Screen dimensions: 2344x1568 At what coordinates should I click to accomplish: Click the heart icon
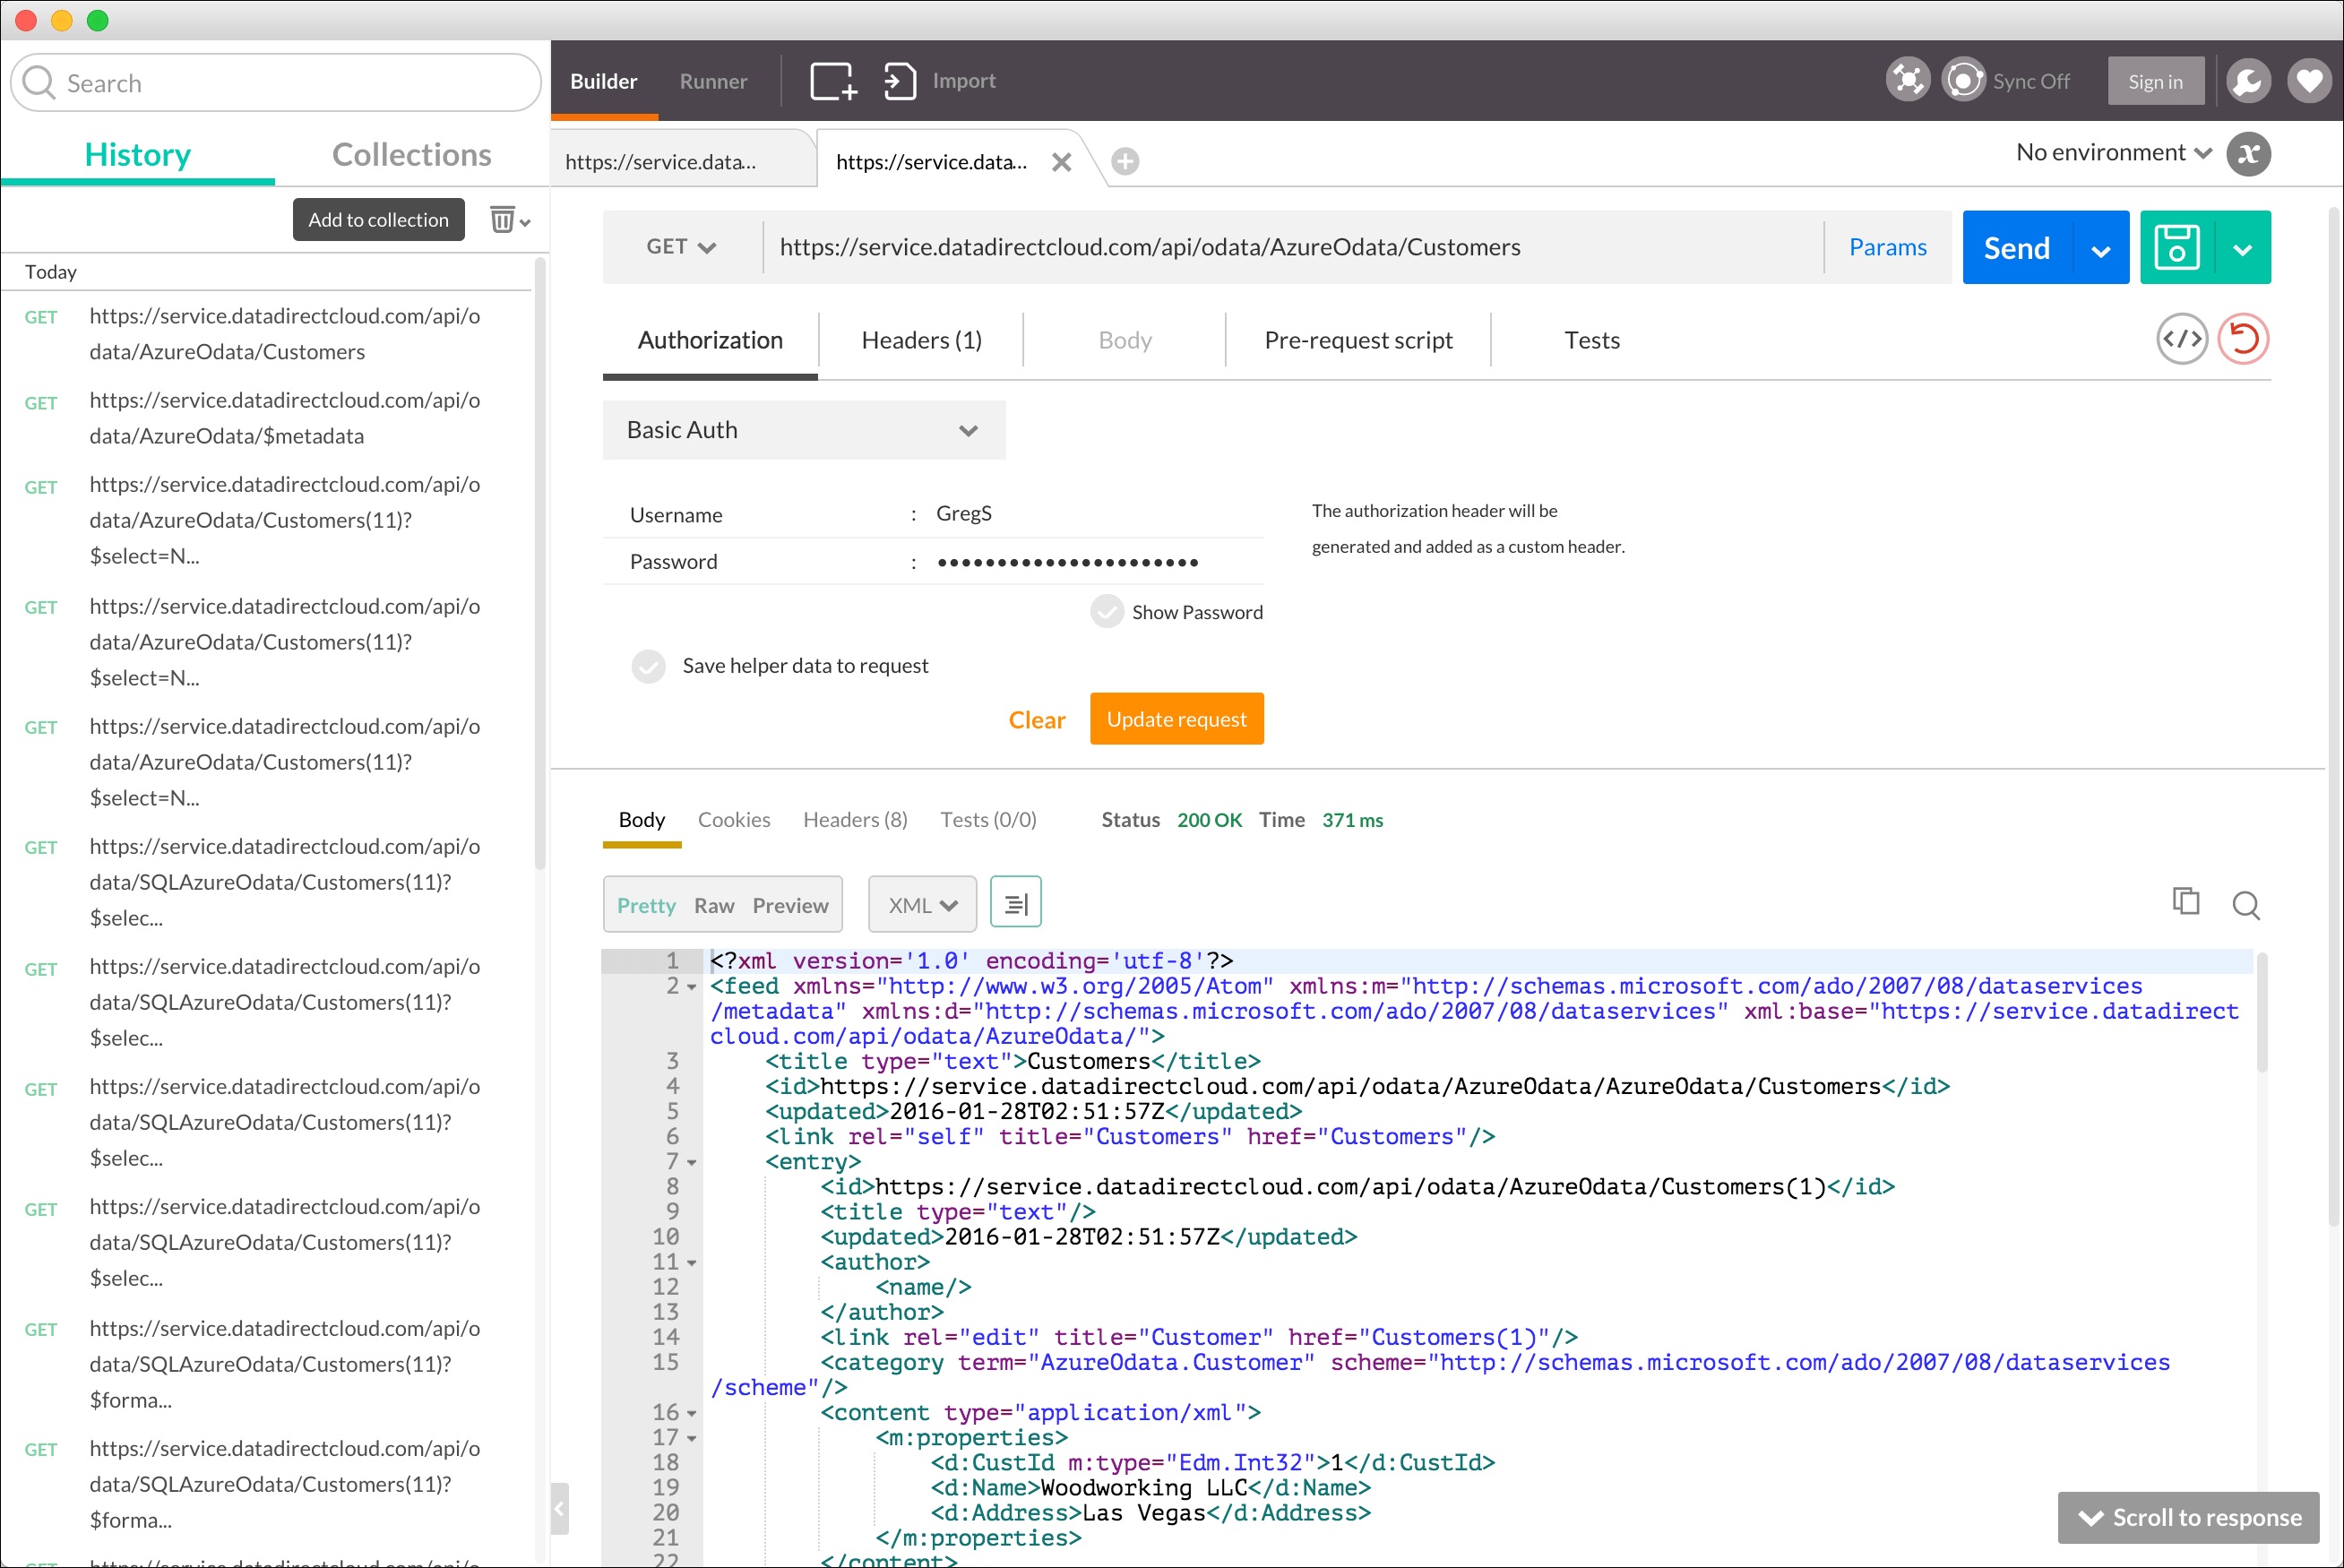click(x=2309, y=81)
